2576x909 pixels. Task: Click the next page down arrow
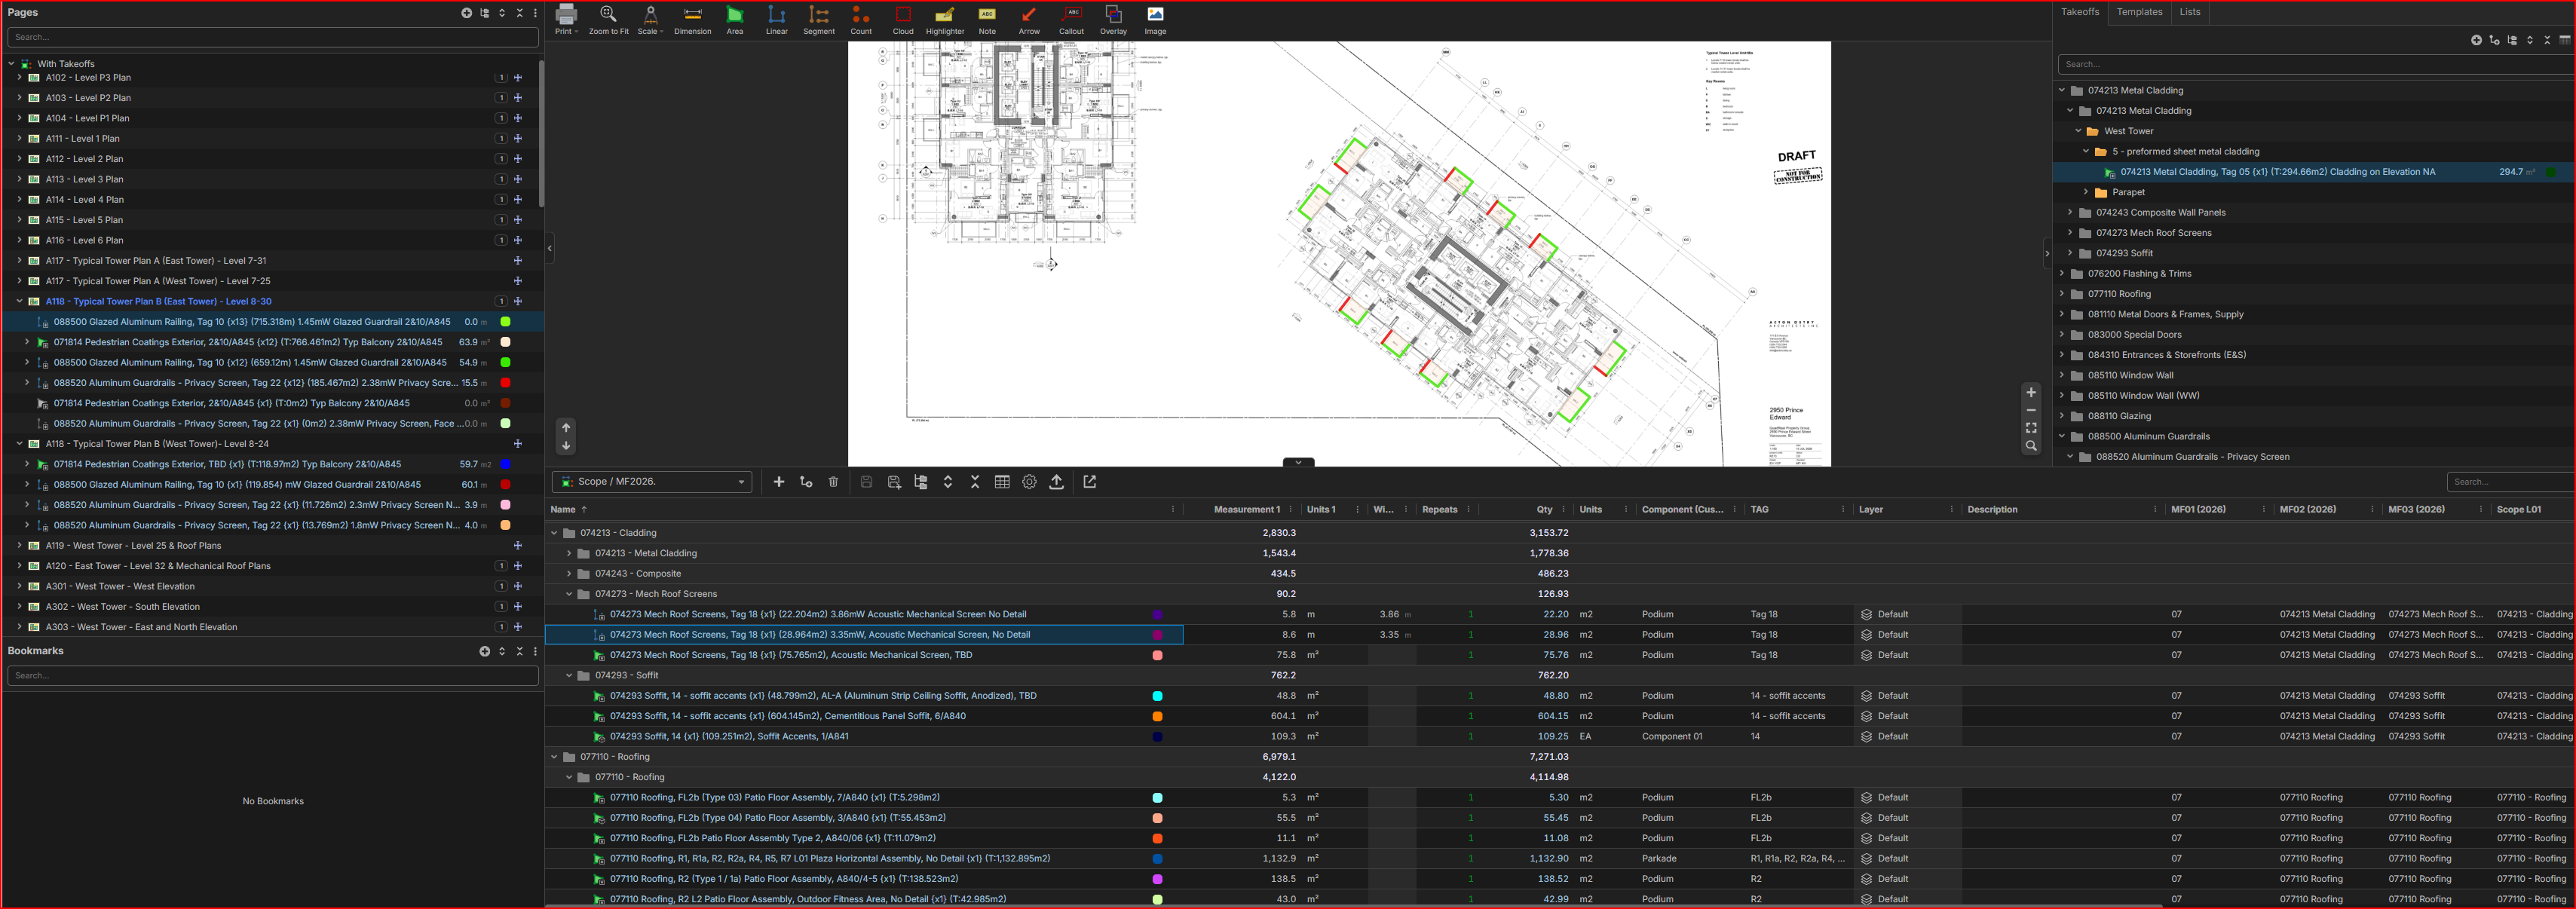[566, 446]
